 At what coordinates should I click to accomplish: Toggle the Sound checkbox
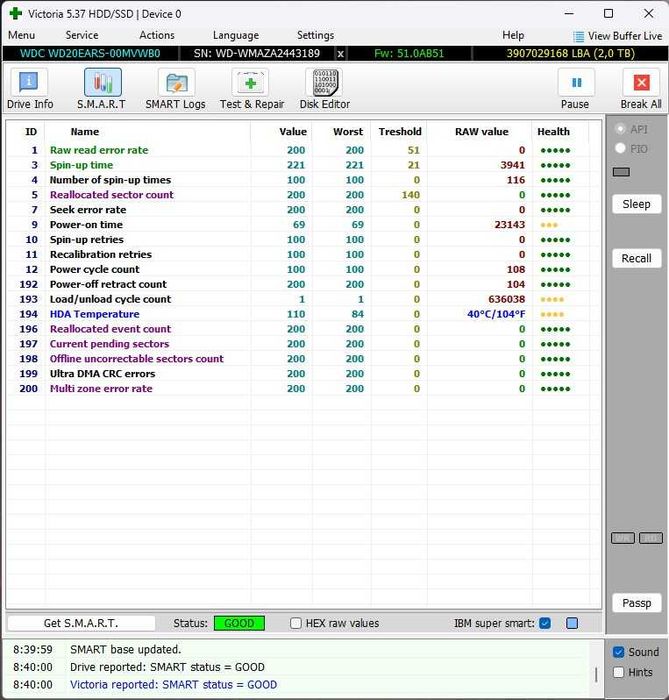(x=619, y=652)
